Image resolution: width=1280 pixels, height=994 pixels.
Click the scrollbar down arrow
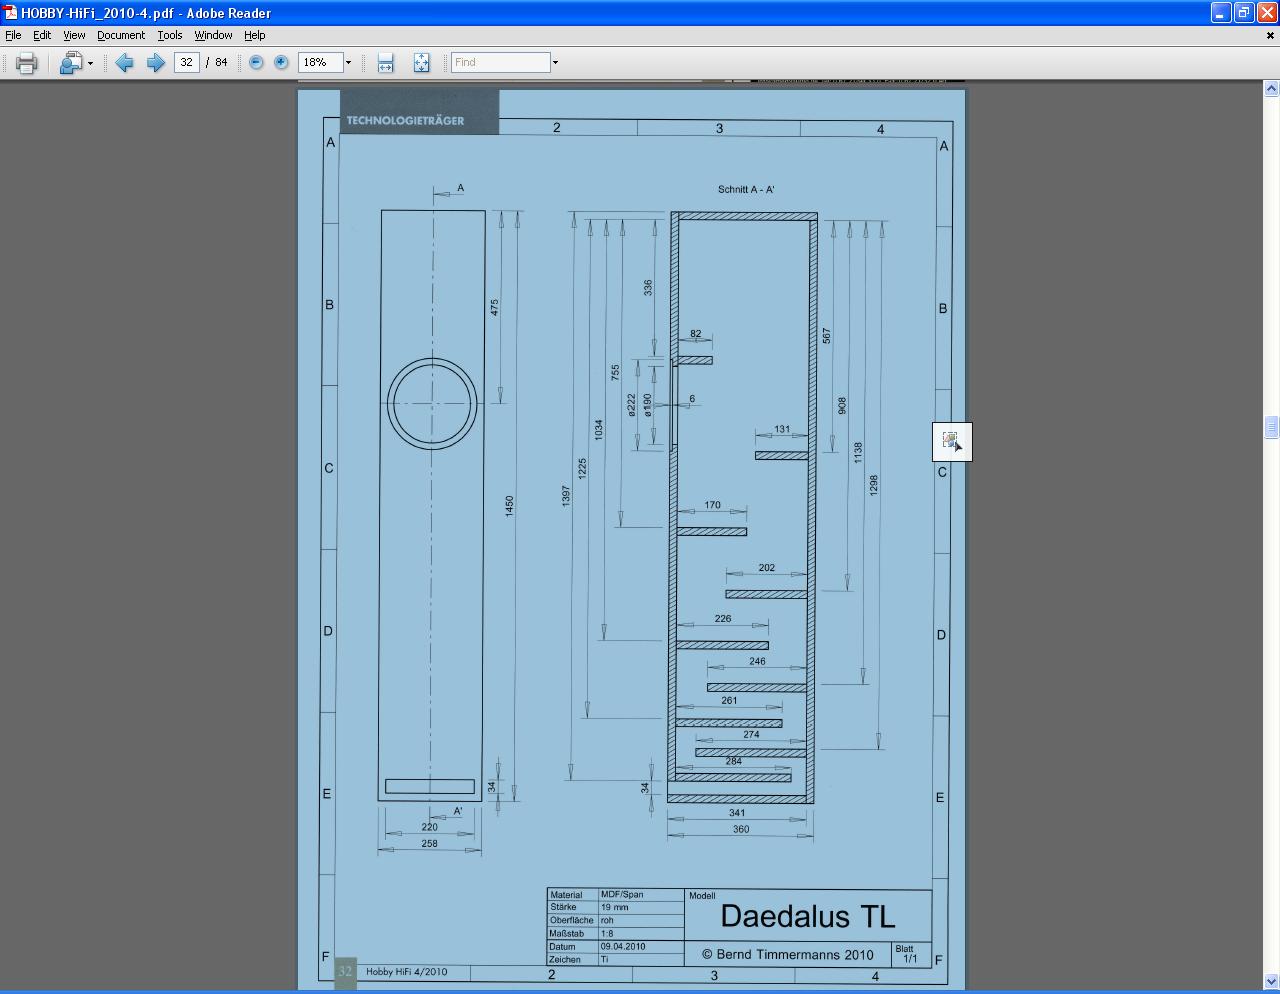[1271, 982]
